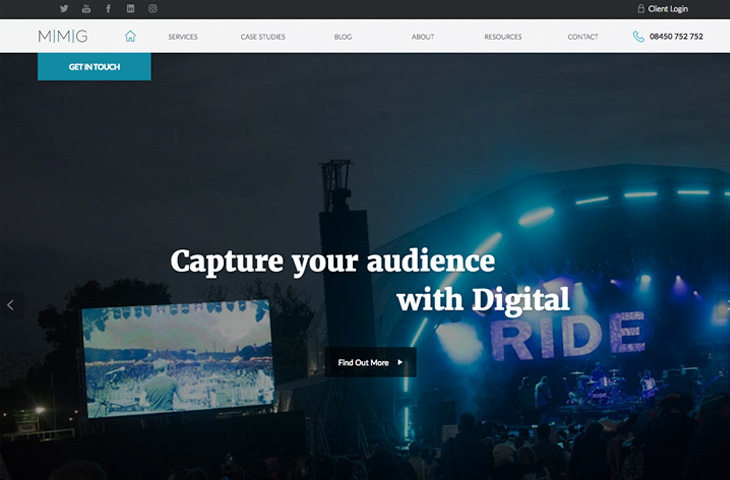Open the Instagram social icon
Image resolution: width=730 pixels, height=480 pixels.
pos(153,8)
